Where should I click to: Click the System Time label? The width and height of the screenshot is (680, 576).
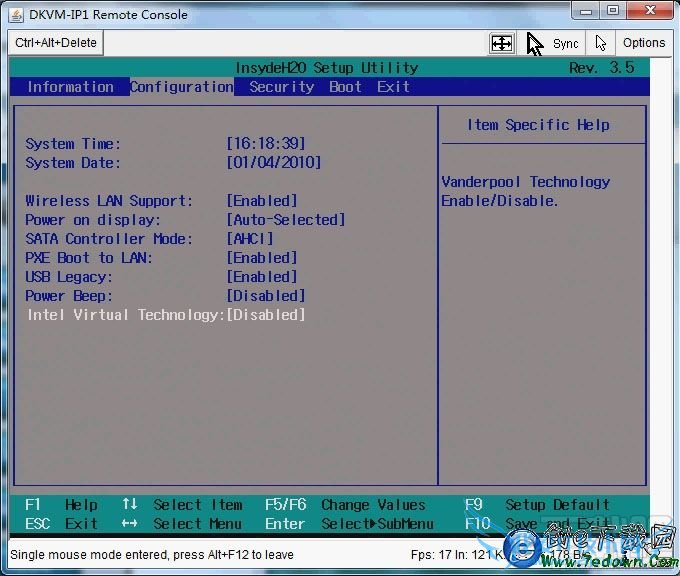coord(73,144)
